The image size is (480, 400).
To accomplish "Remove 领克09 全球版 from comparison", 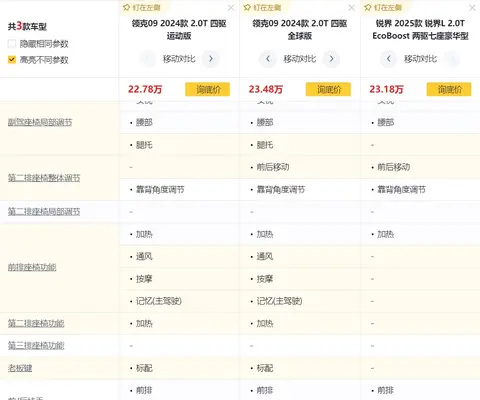I will [352, 8].
